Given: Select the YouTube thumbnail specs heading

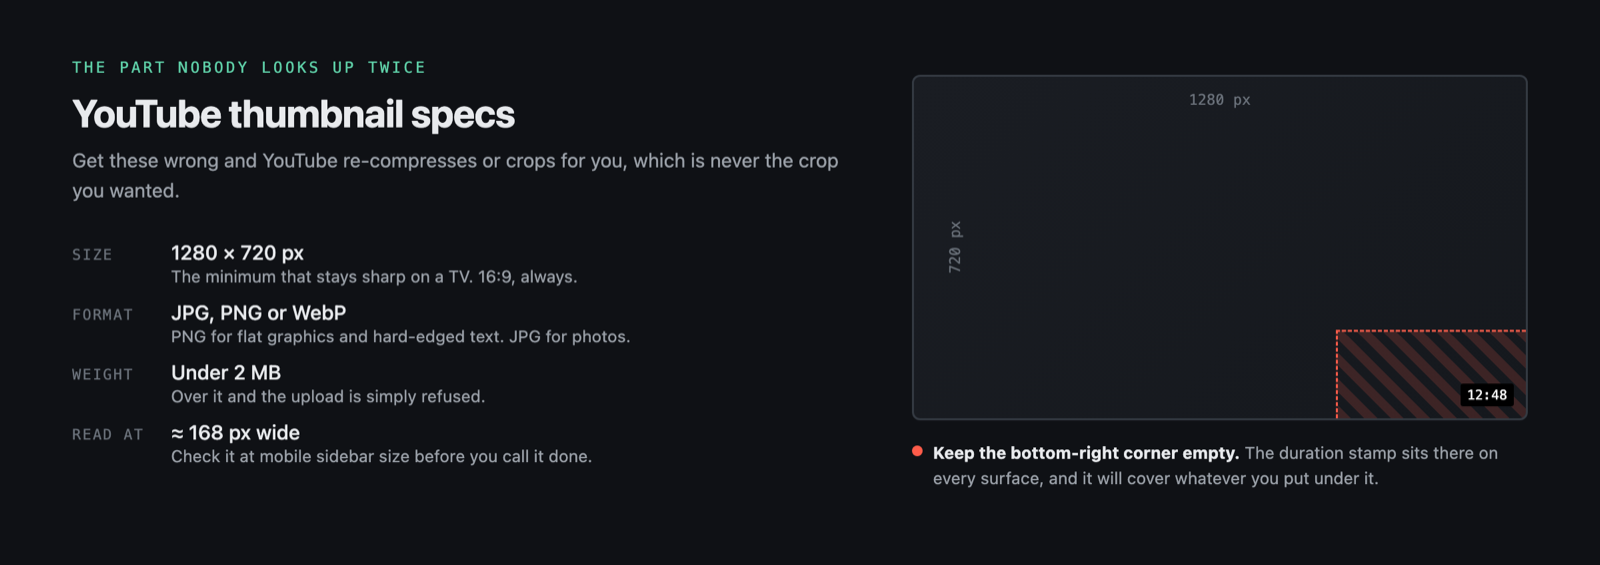Looking at the screenshot, I should [293, 114].
